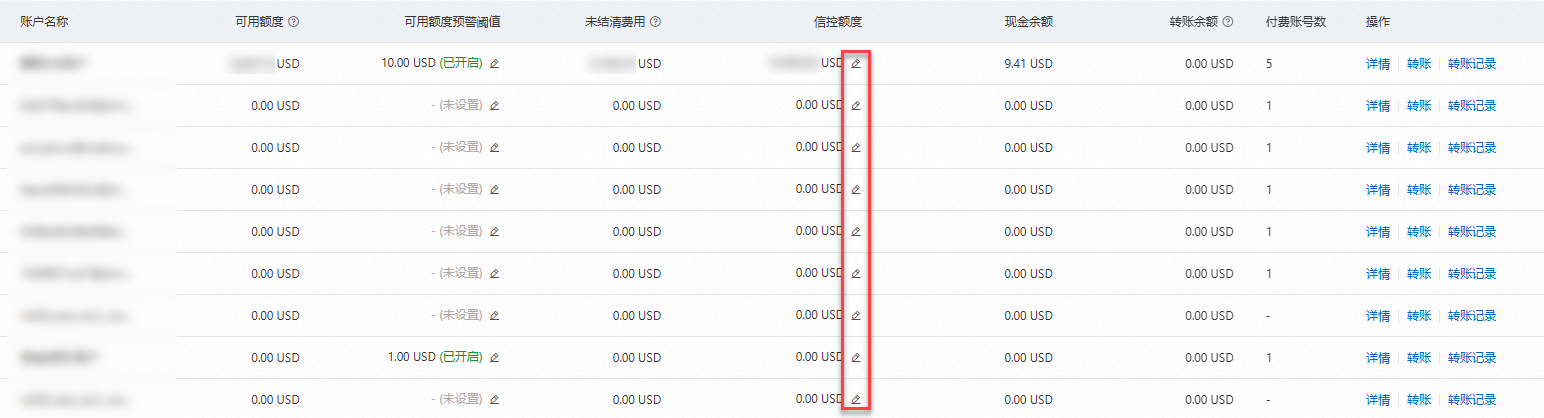Open 详情 in row with 1.00 USD threshold
The height and width of the screenshot is (418, 1544).
pyautogui.click(x=1378, y=358)
